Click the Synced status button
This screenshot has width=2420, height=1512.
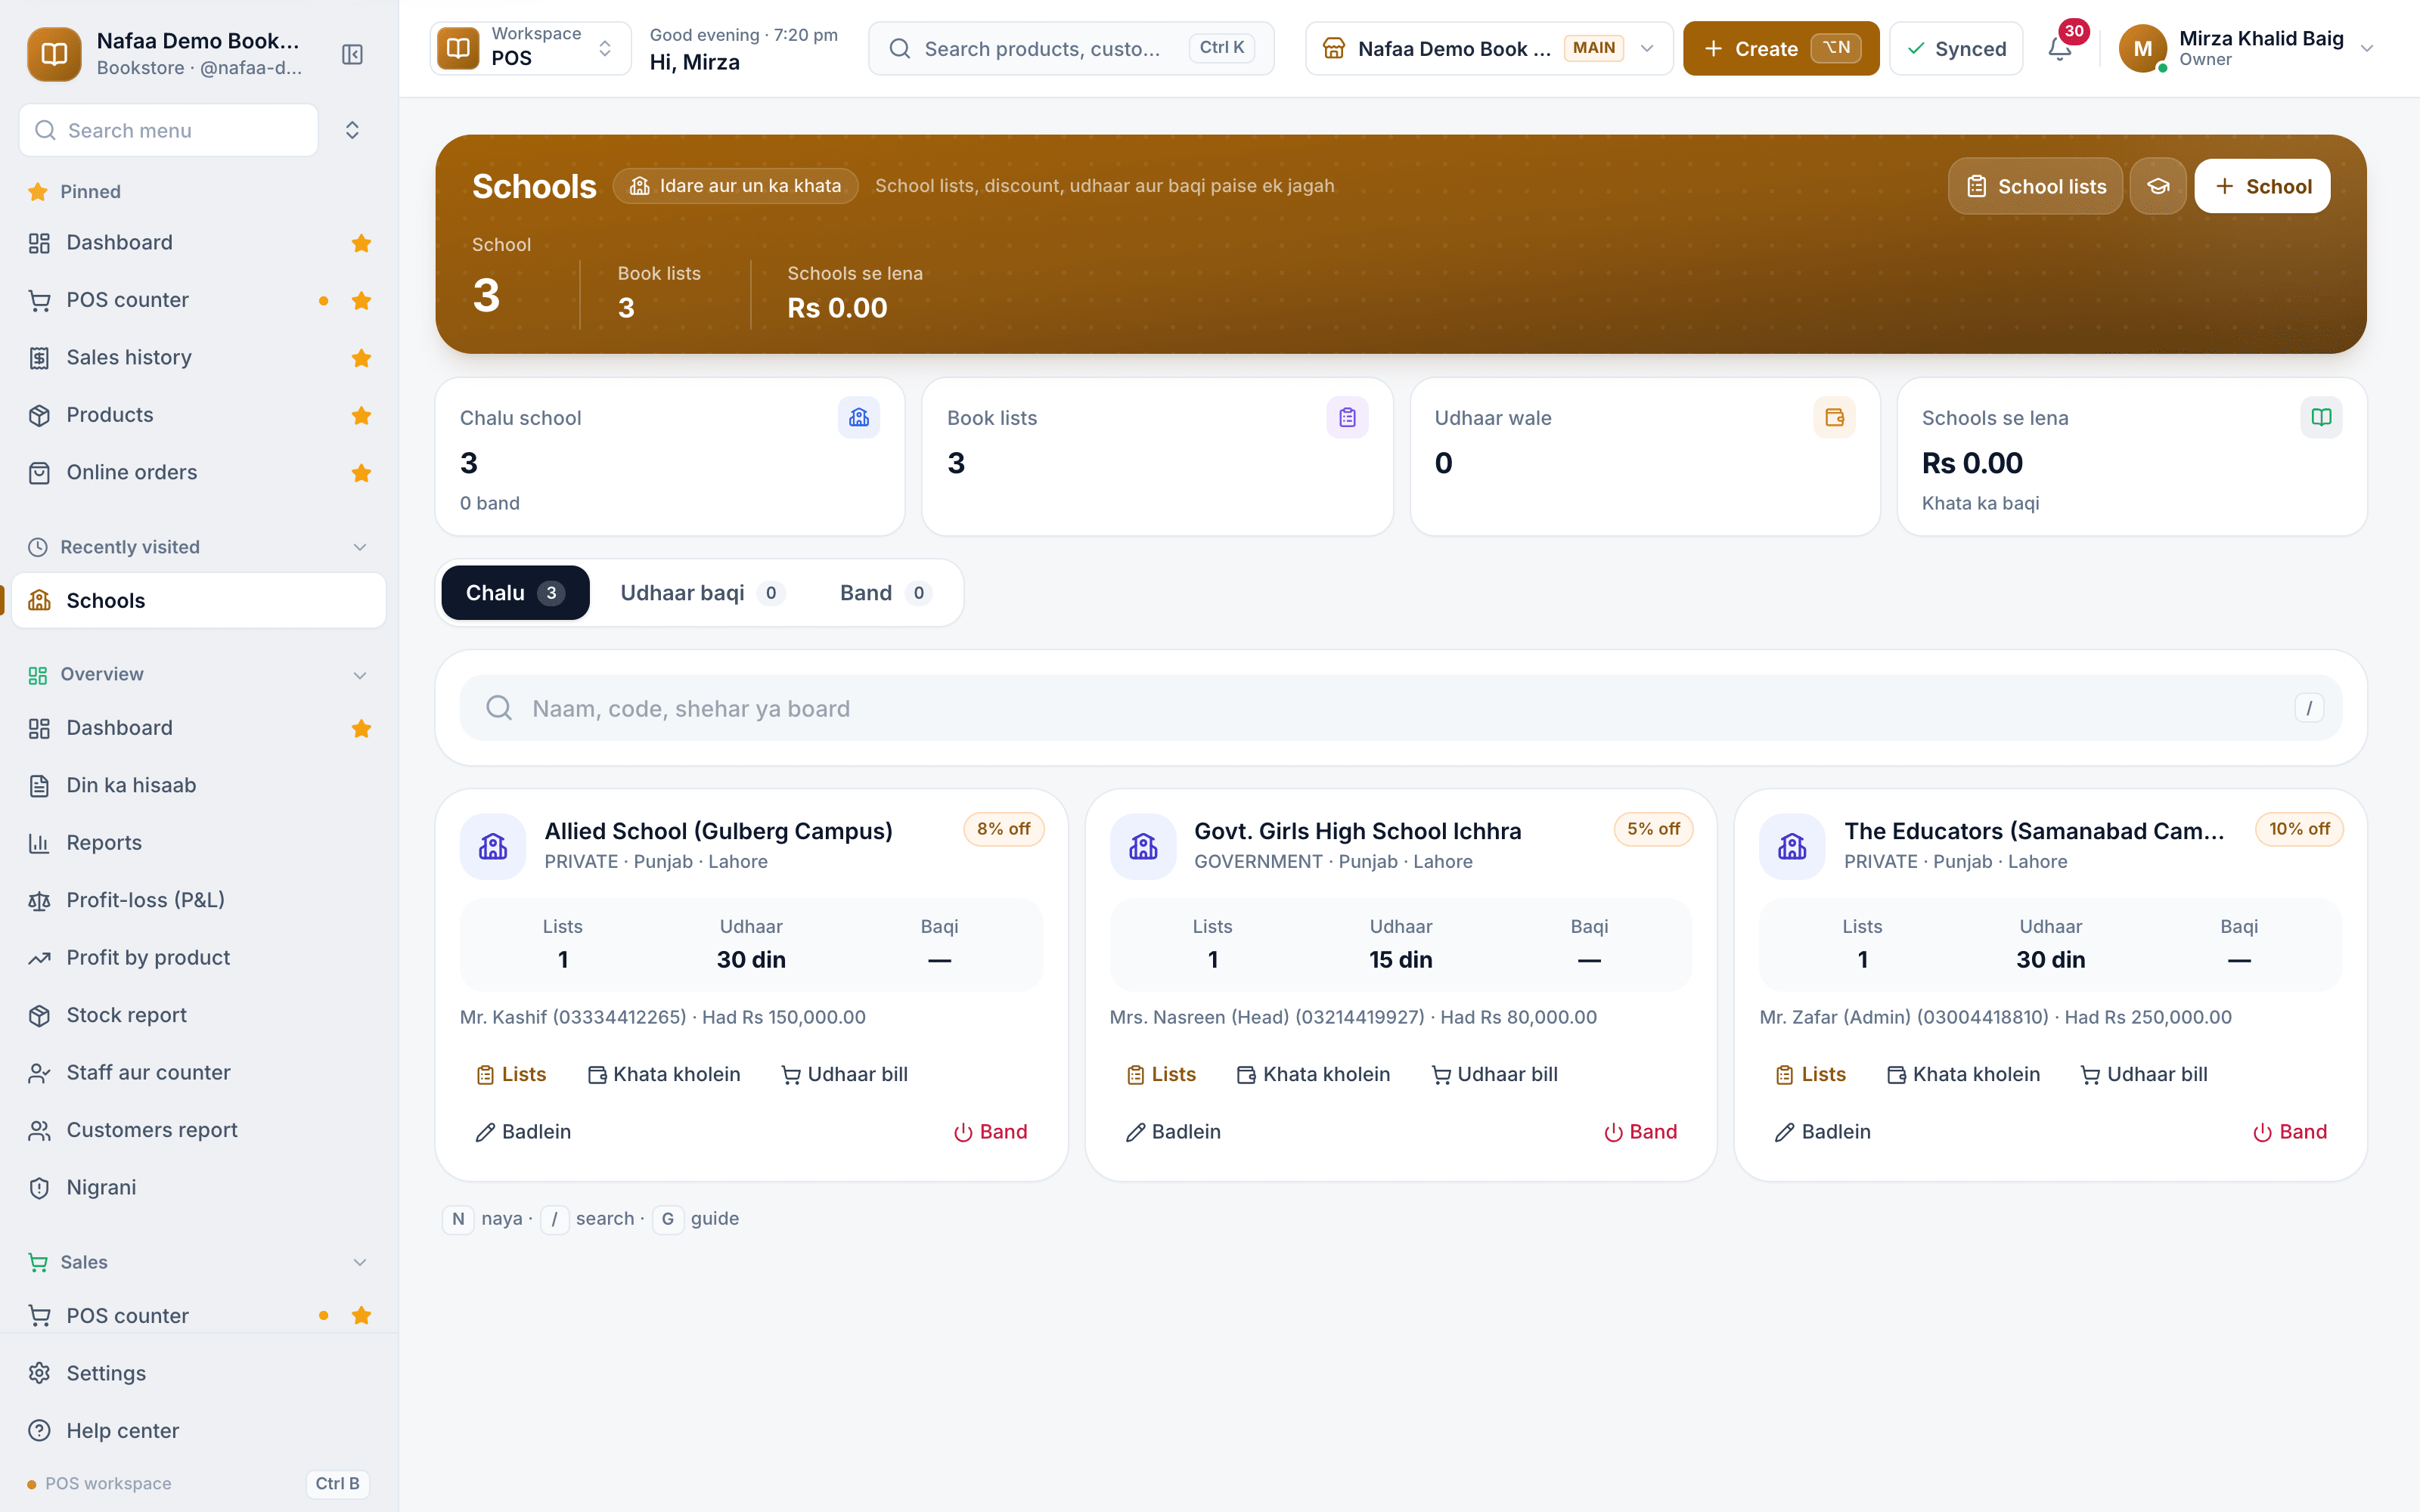tap(1956, 48)
